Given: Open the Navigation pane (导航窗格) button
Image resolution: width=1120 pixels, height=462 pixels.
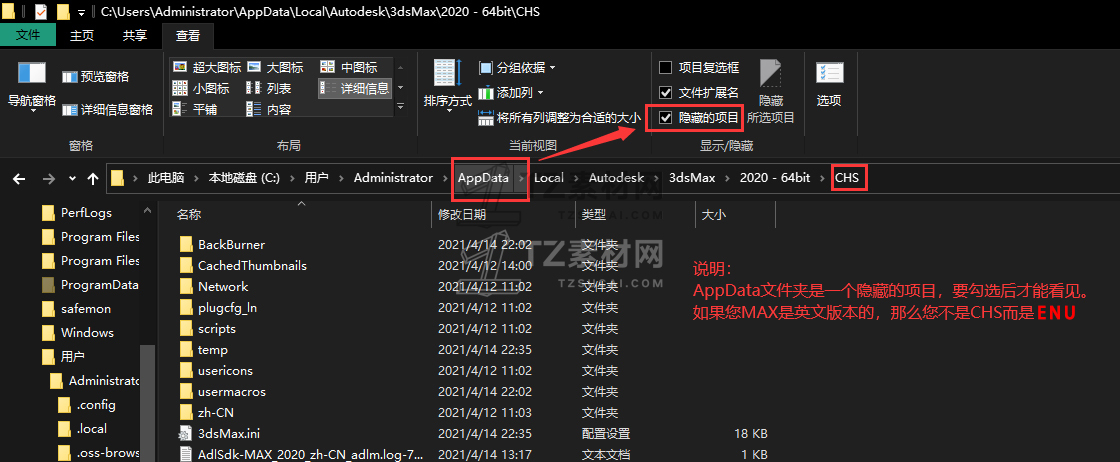Looking at the screenshot, I should (x=31, y=86).
